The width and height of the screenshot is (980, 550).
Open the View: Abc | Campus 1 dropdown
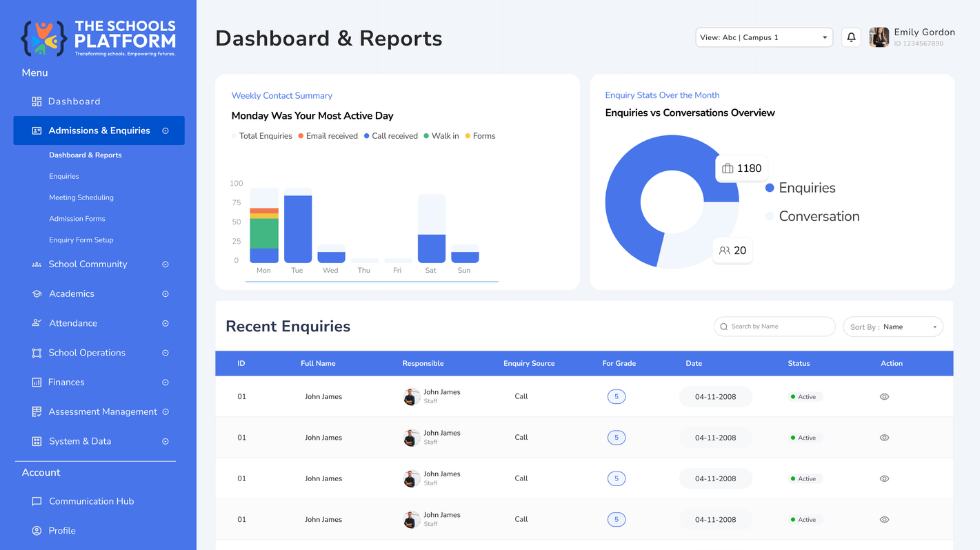[764, 38]
